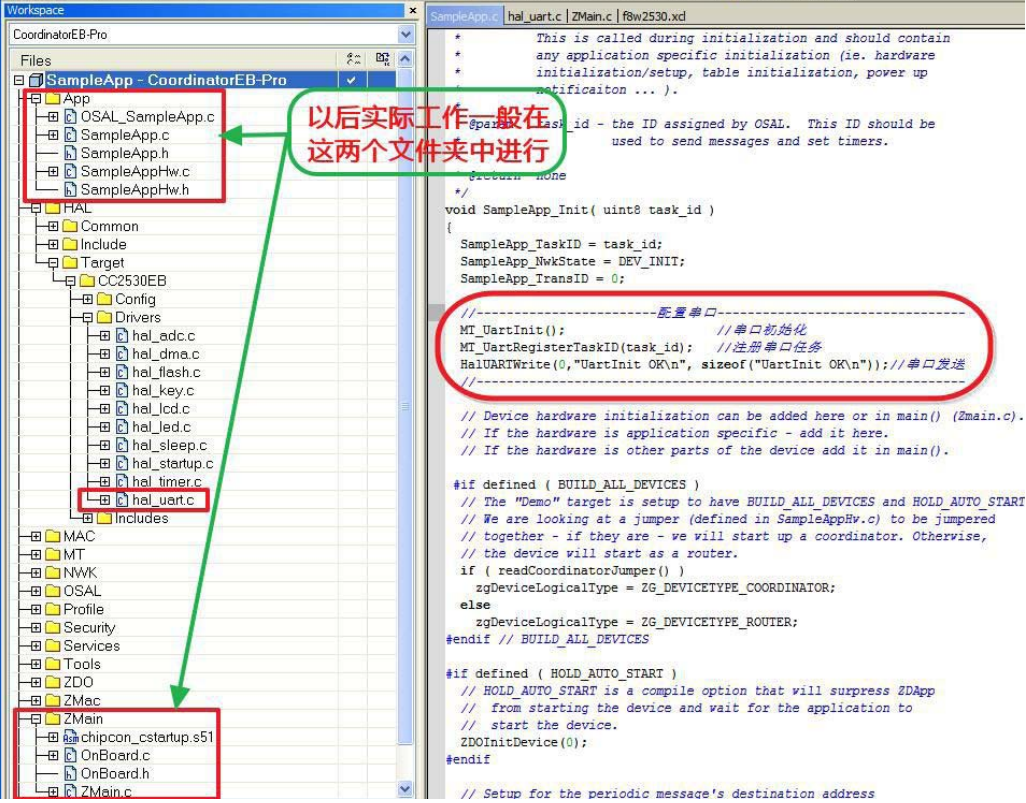Expand the MAC folder node
This screenshot has height=803, width=1026.
tap(36, 537)
